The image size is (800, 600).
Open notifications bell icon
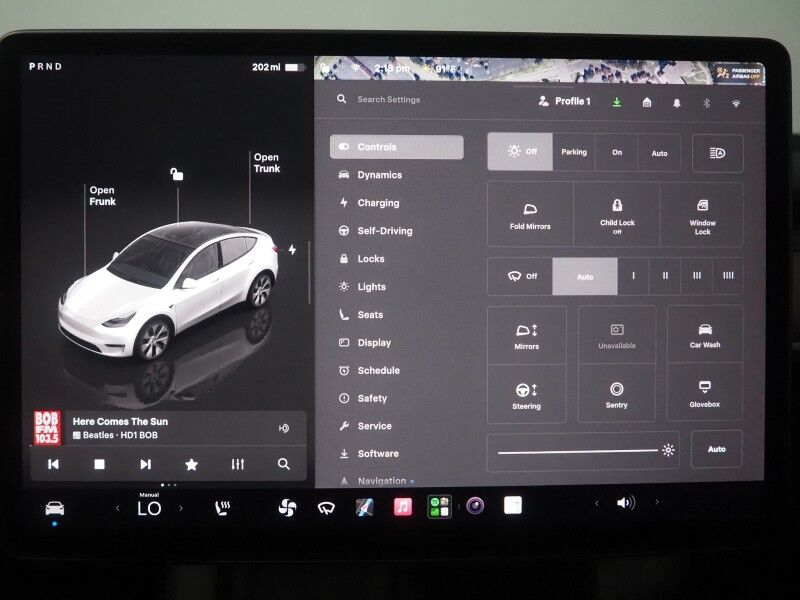[677, 103]
